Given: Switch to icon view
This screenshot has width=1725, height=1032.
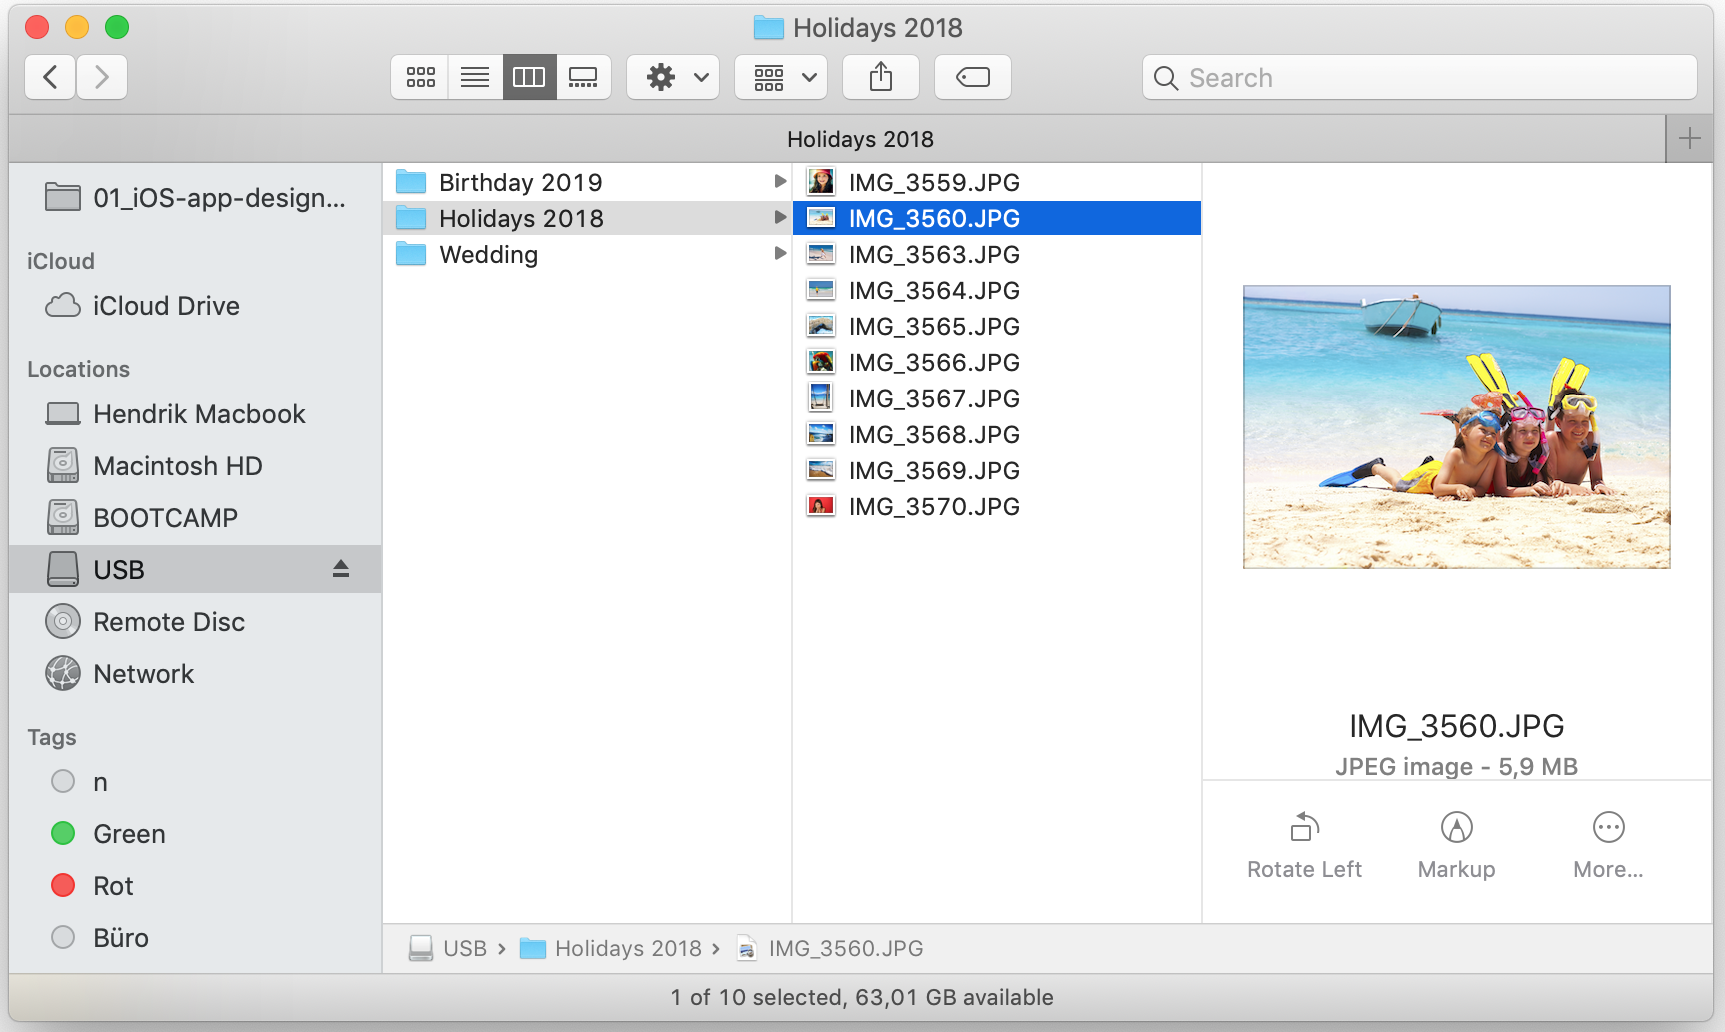Looking at the screenshot, I should click(420, 77).
